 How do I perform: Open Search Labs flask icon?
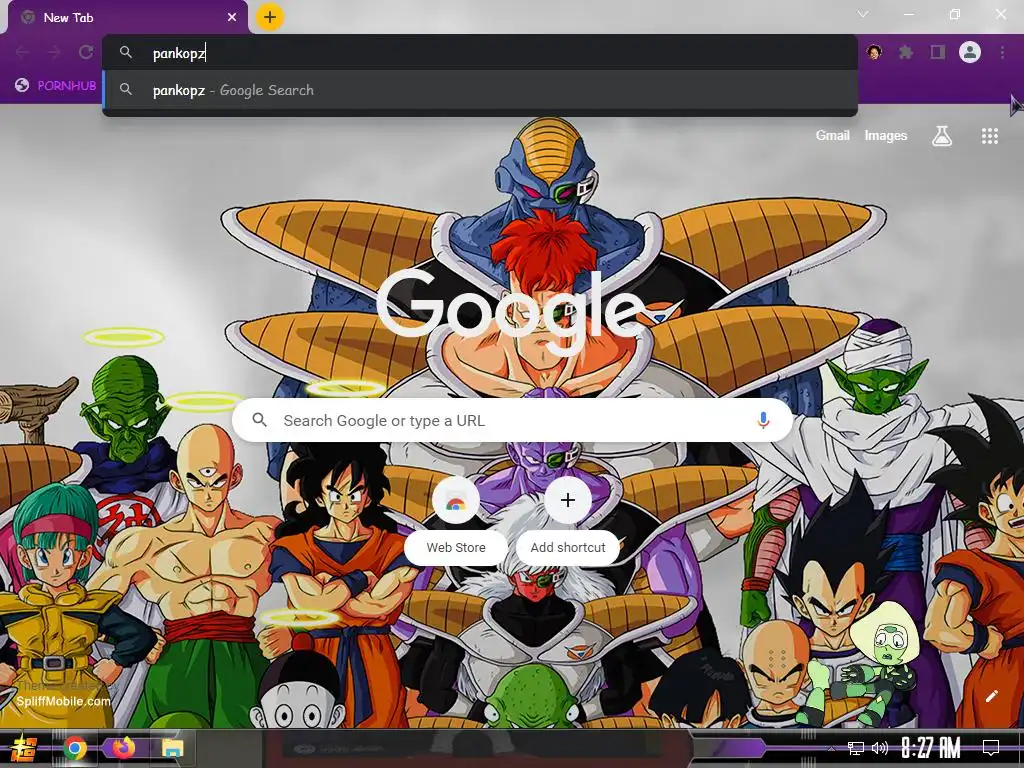(942, 136)
